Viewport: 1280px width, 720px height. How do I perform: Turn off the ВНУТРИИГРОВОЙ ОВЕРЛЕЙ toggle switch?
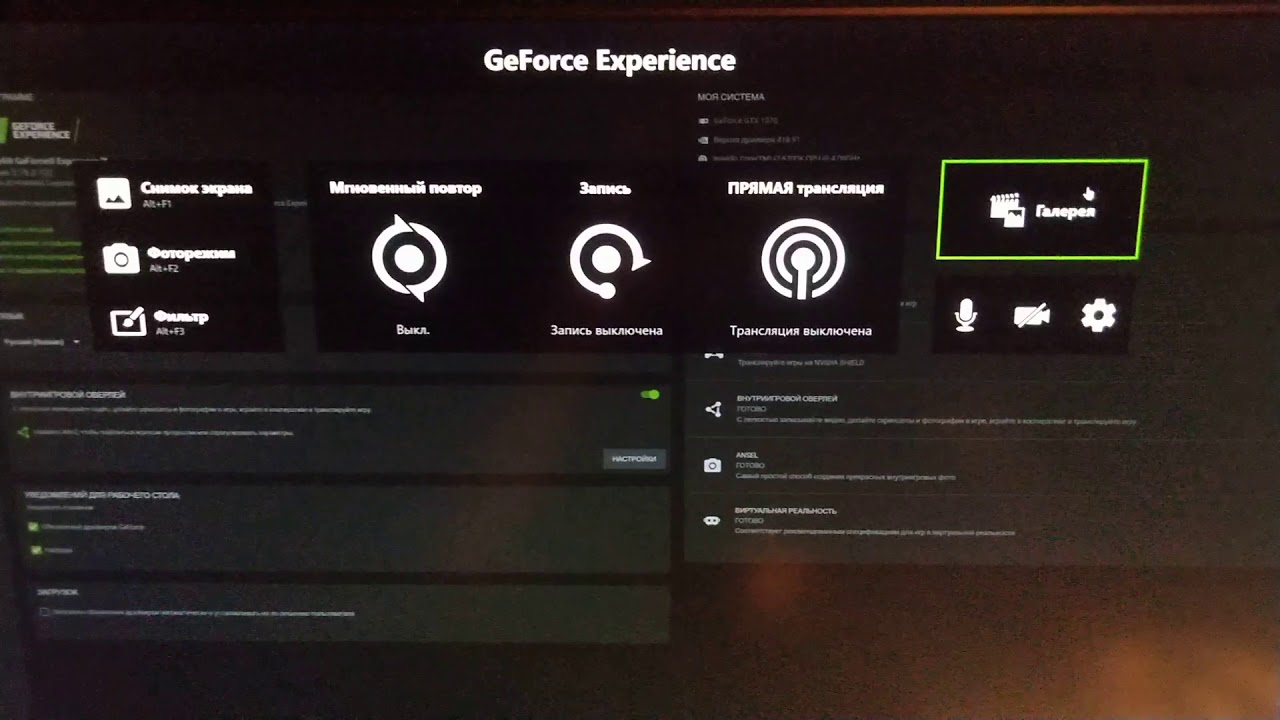[x=650, y=395]
